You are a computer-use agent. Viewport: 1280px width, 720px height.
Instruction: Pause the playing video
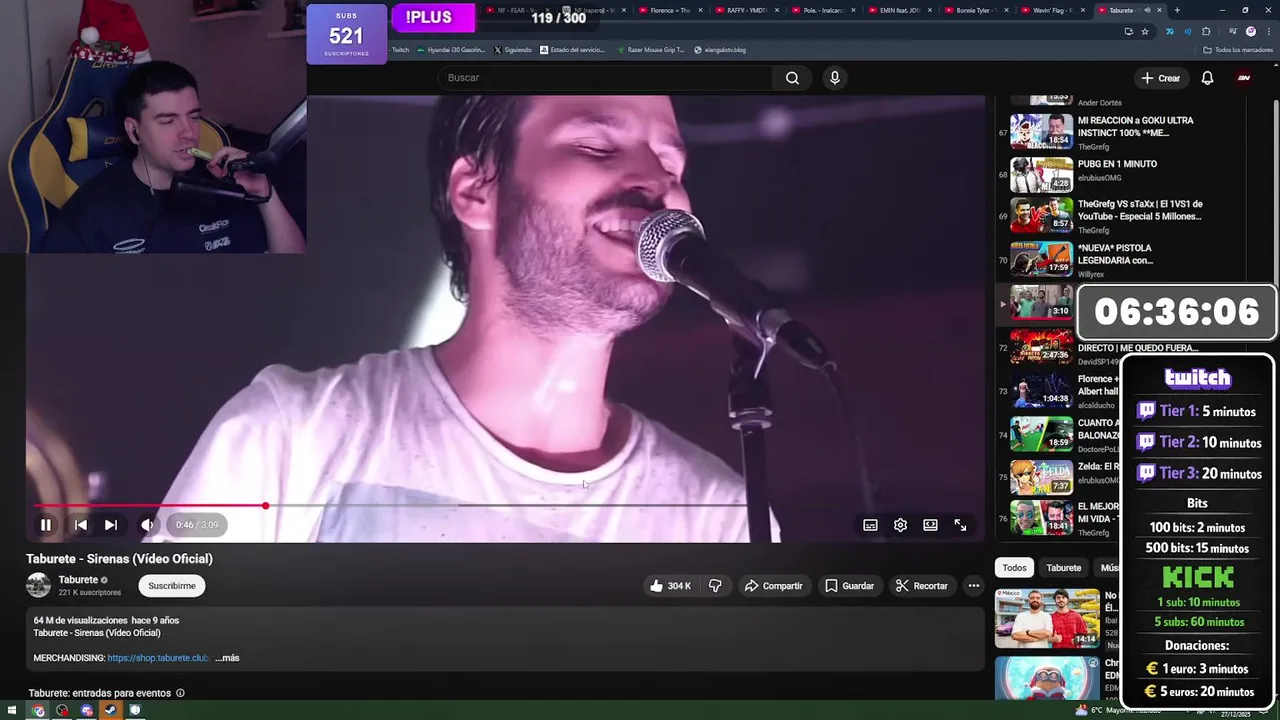46,525
